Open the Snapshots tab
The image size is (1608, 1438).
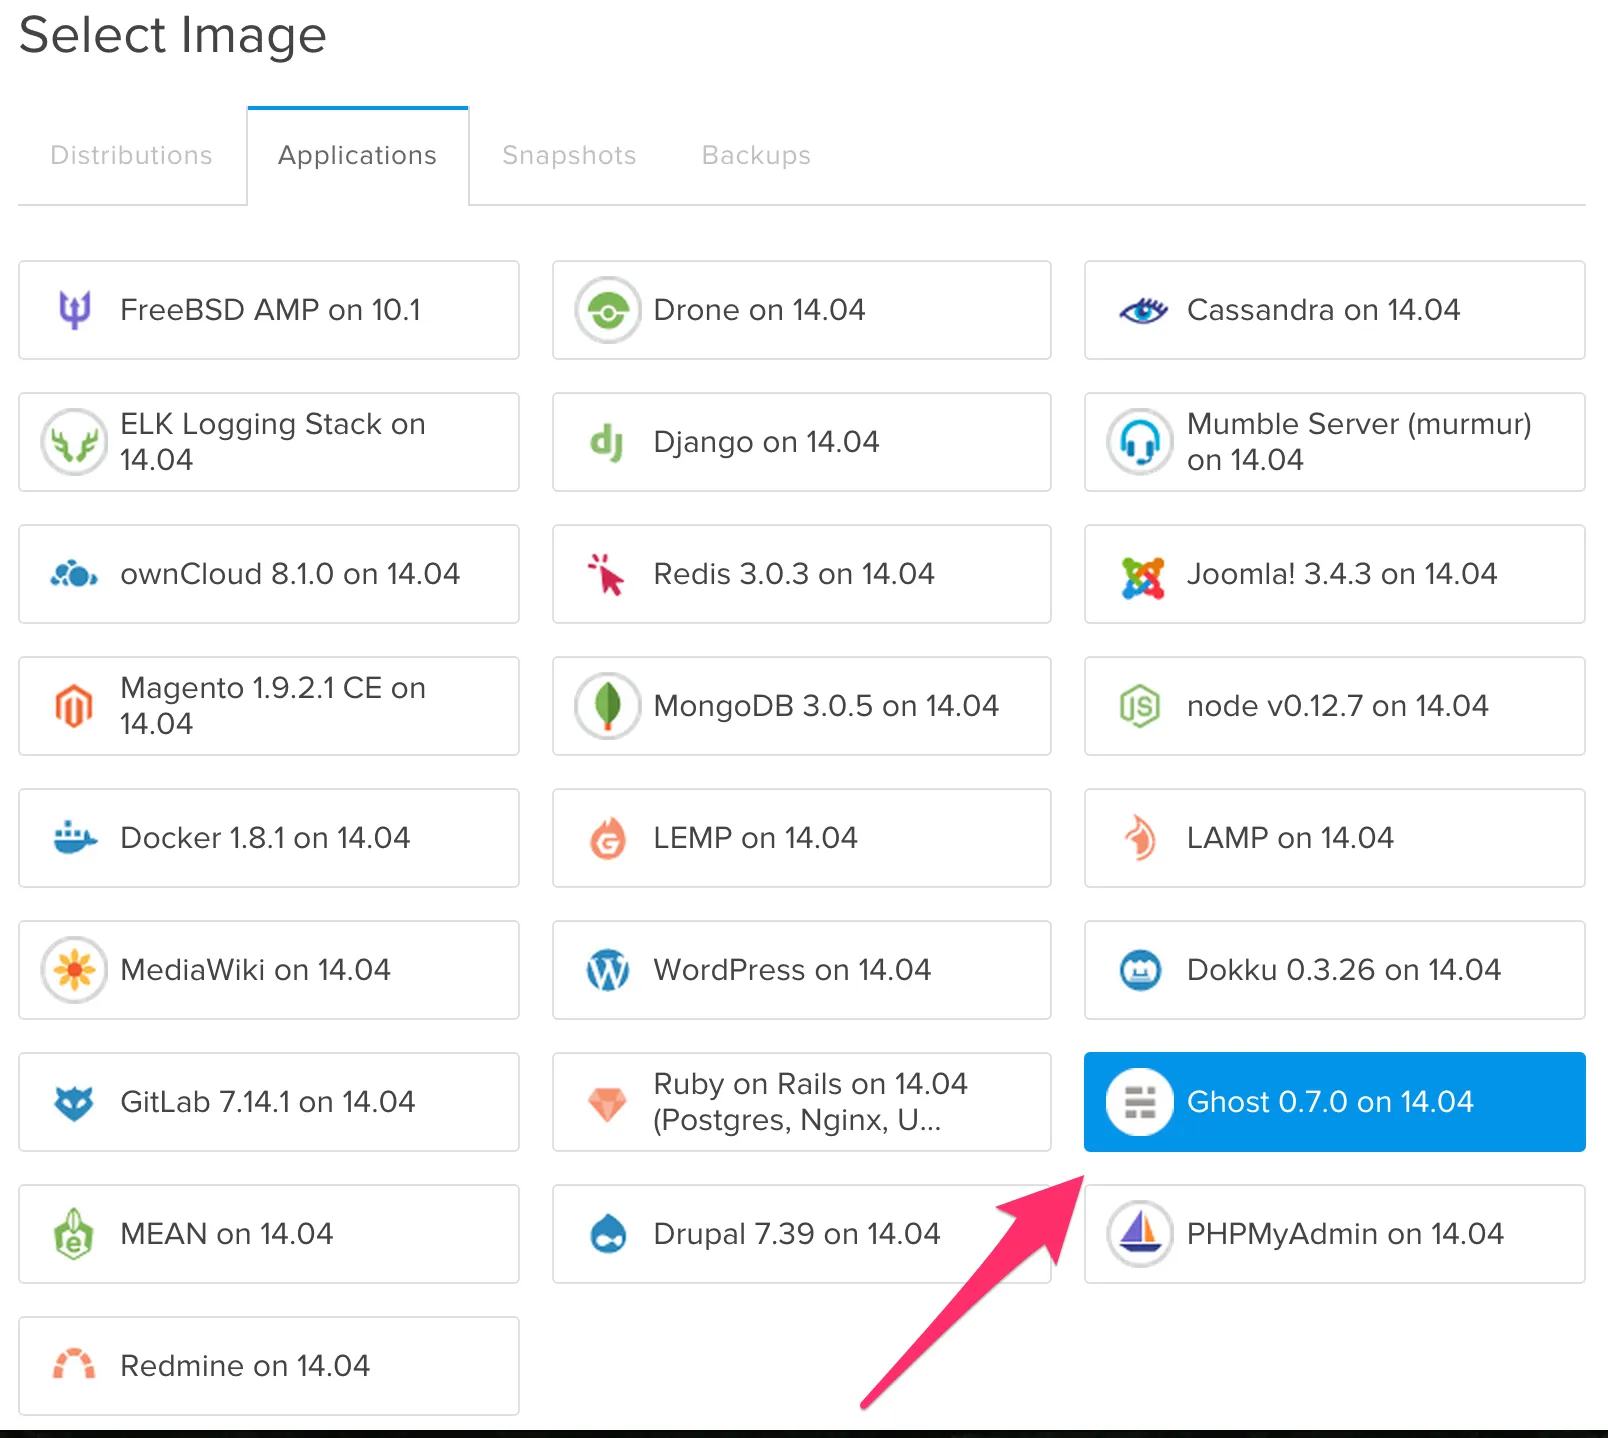click(569, 155)
